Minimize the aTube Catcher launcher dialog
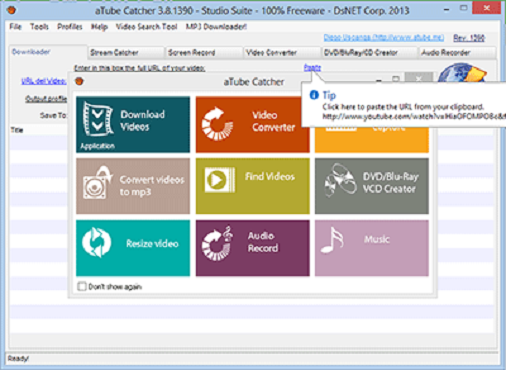 click(x=379, y=80)
